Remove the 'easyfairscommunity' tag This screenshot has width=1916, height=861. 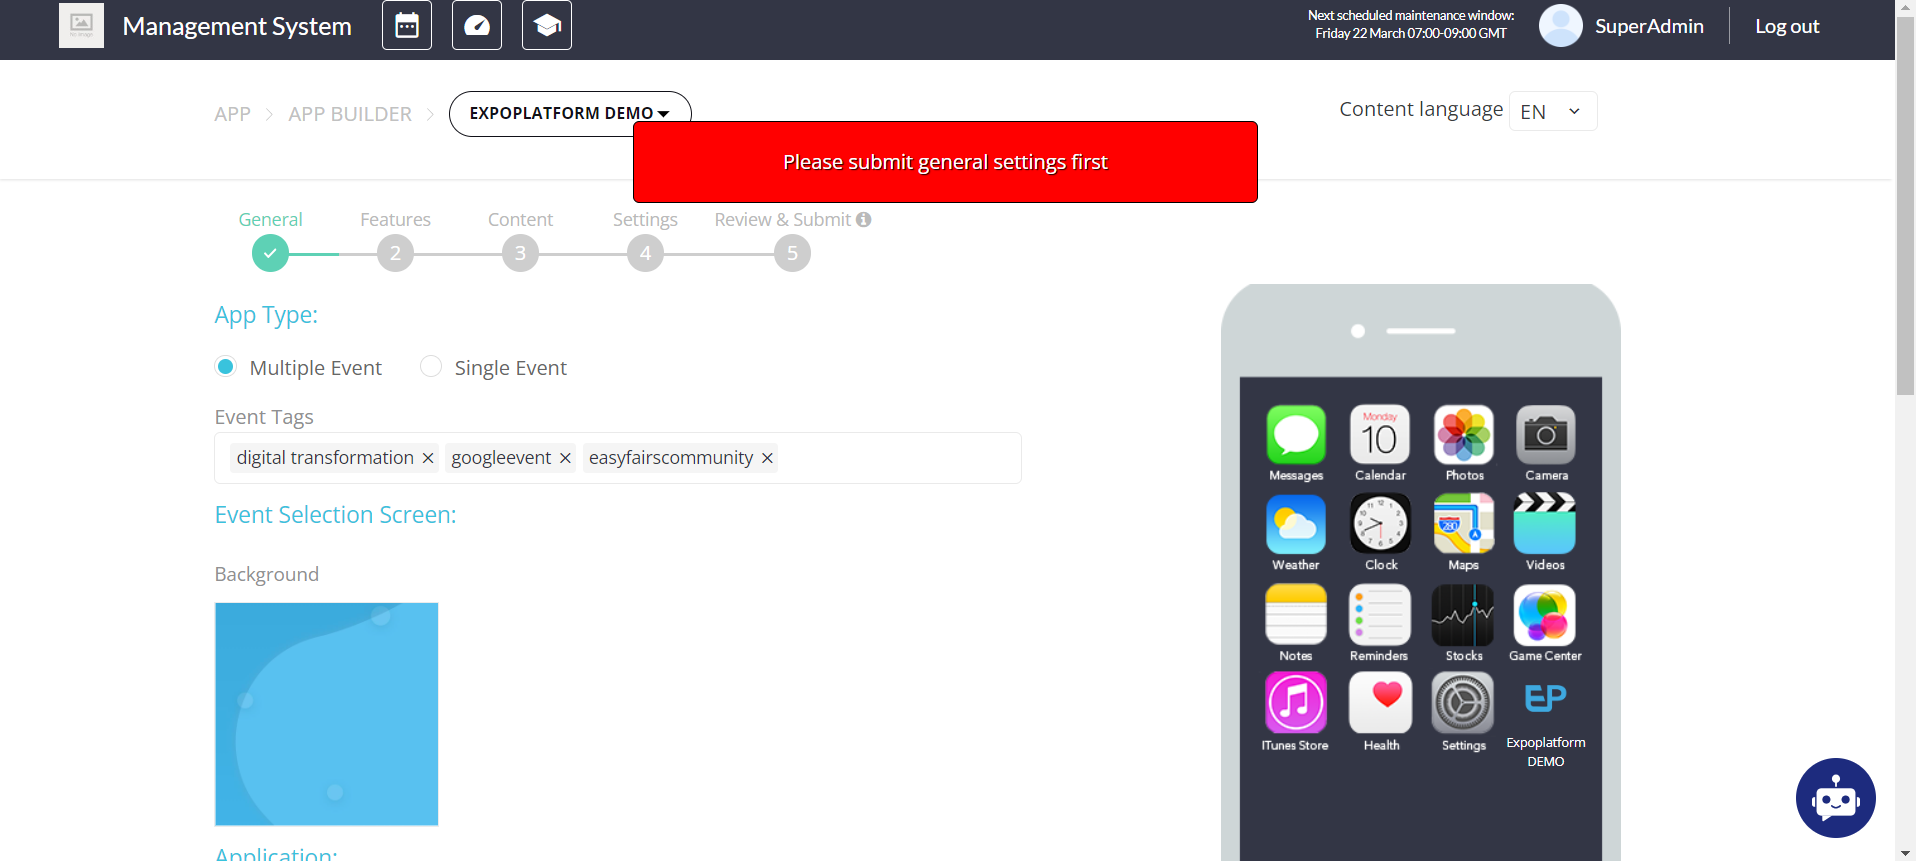click(x=767, y=458)
